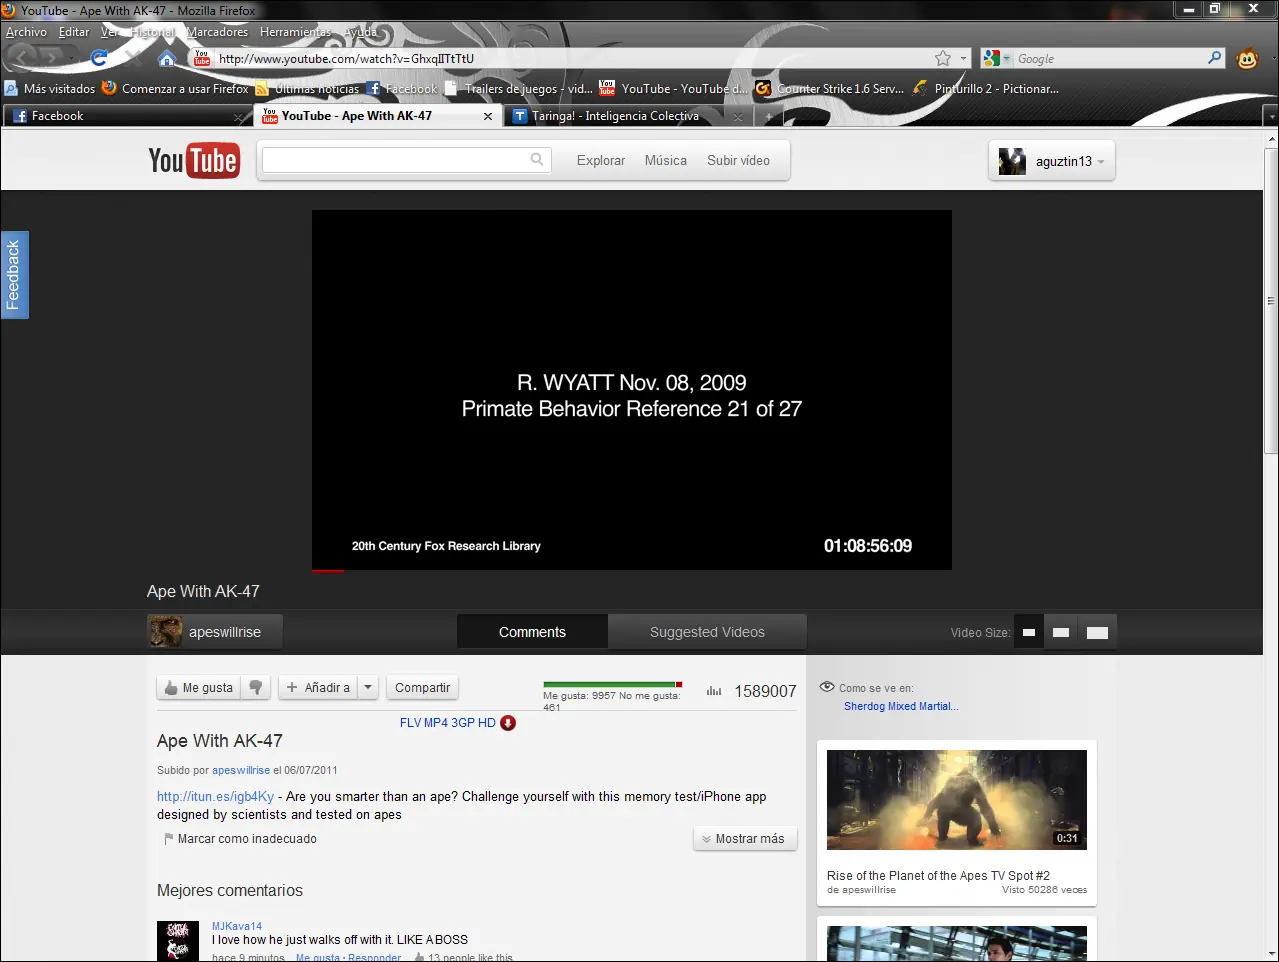Select the large video size icon

[1097, 632]
